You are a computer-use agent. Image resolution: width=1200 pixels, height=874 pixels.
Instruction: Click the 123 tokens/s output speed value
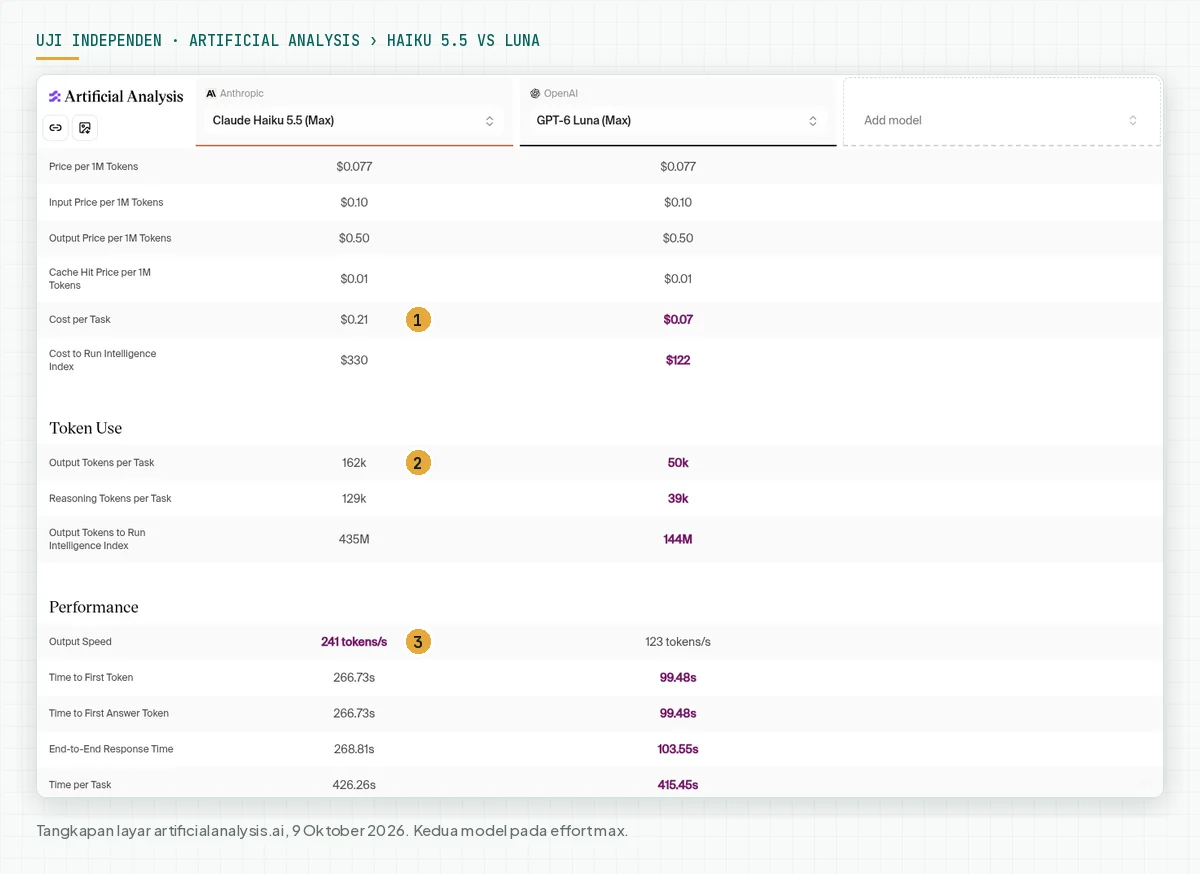(x=678, y=642)
